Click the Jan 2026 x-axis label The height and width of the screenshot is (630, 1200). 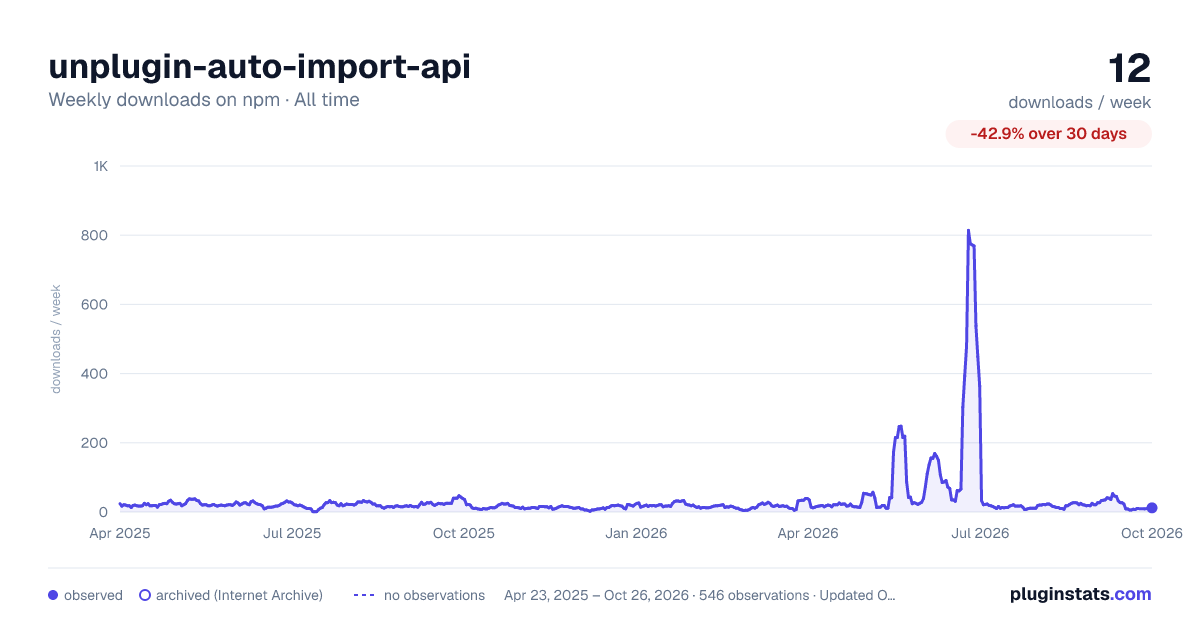(636, 533)
